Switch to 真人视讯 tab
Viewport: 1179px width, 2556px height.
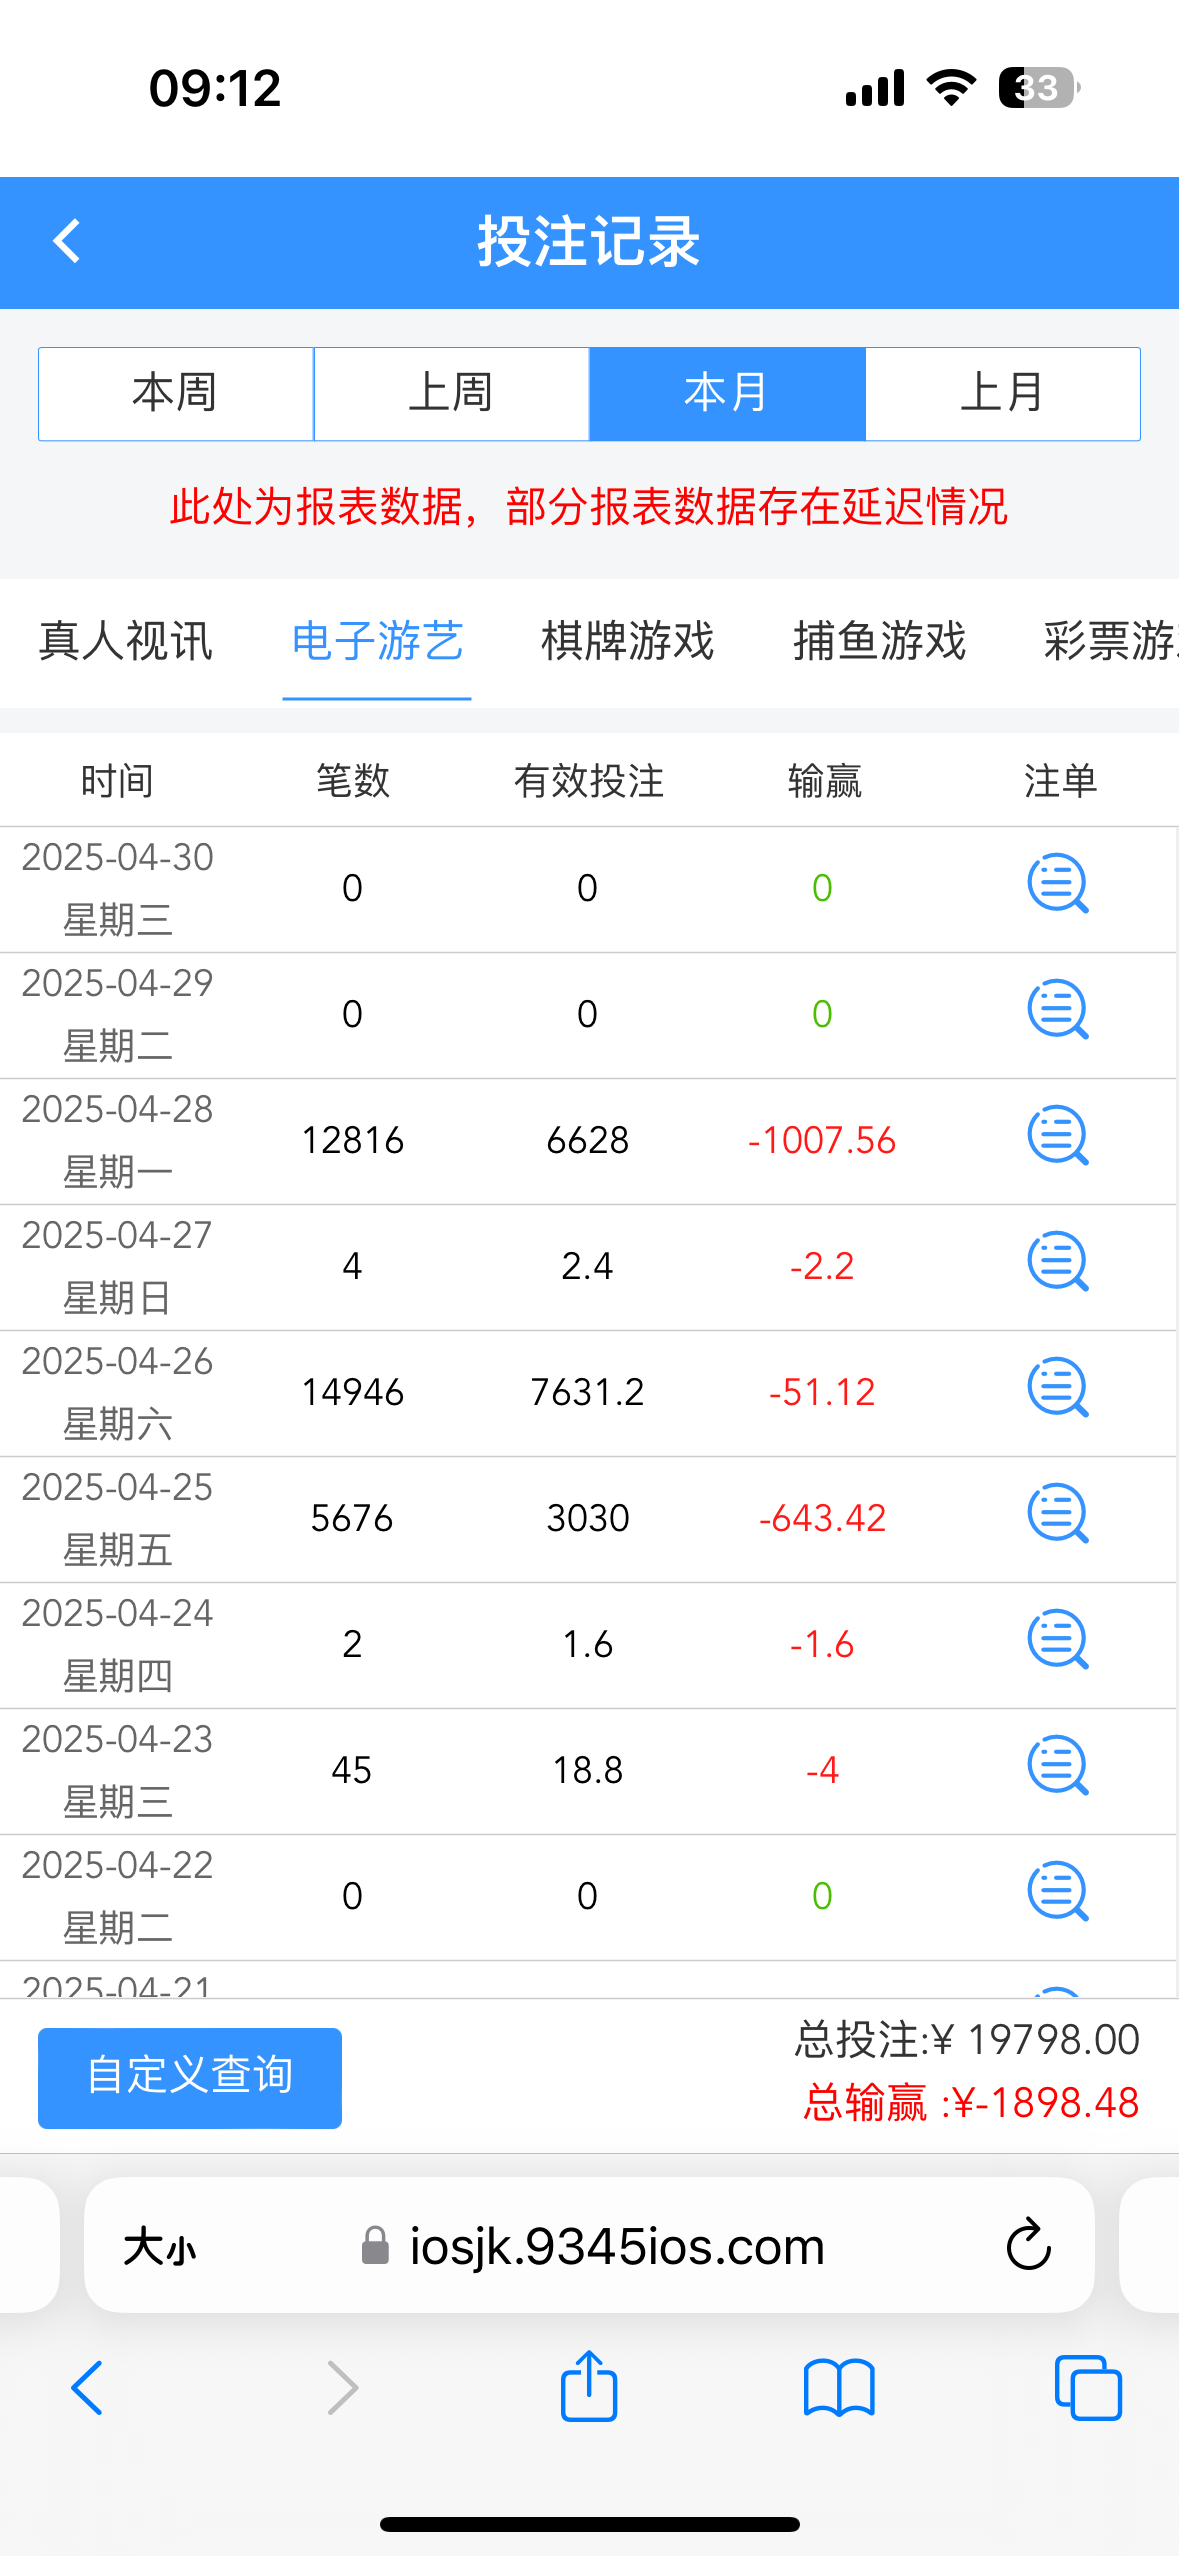126,641
